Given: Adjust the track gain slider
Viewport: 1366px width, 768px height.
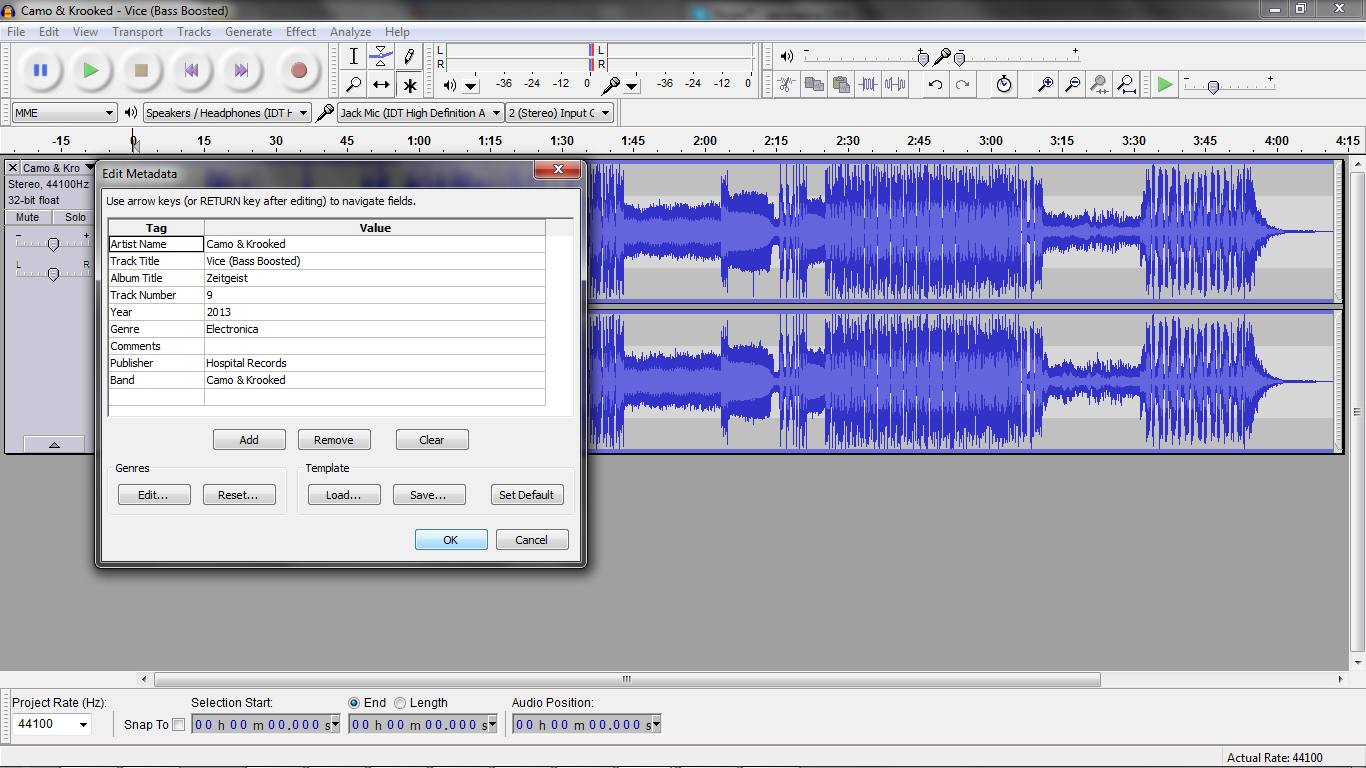Looking at the screenshot, I should pyautogui.click(x=53, y=244).
